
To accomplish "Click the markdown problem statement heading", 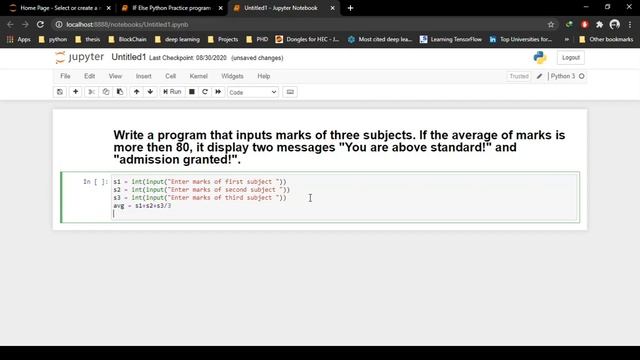I will pos(339,147).
